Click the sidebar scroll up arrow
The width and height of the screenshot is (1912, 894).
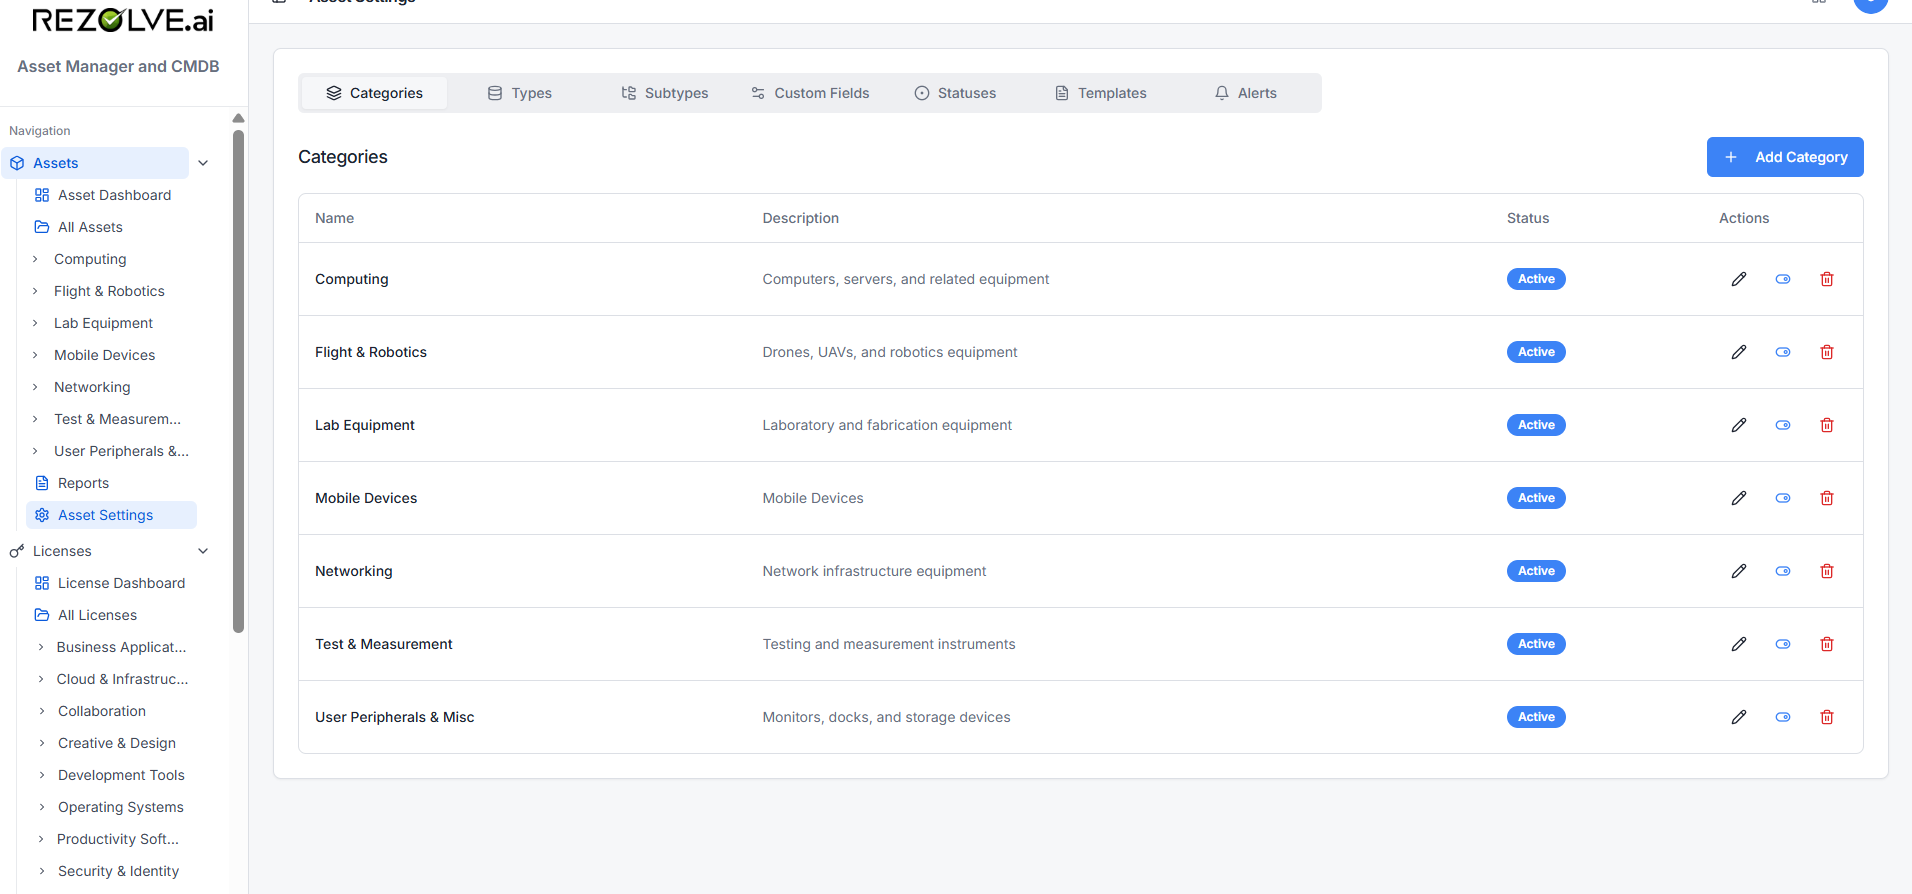pyautogui.click(x=238, y=118)
